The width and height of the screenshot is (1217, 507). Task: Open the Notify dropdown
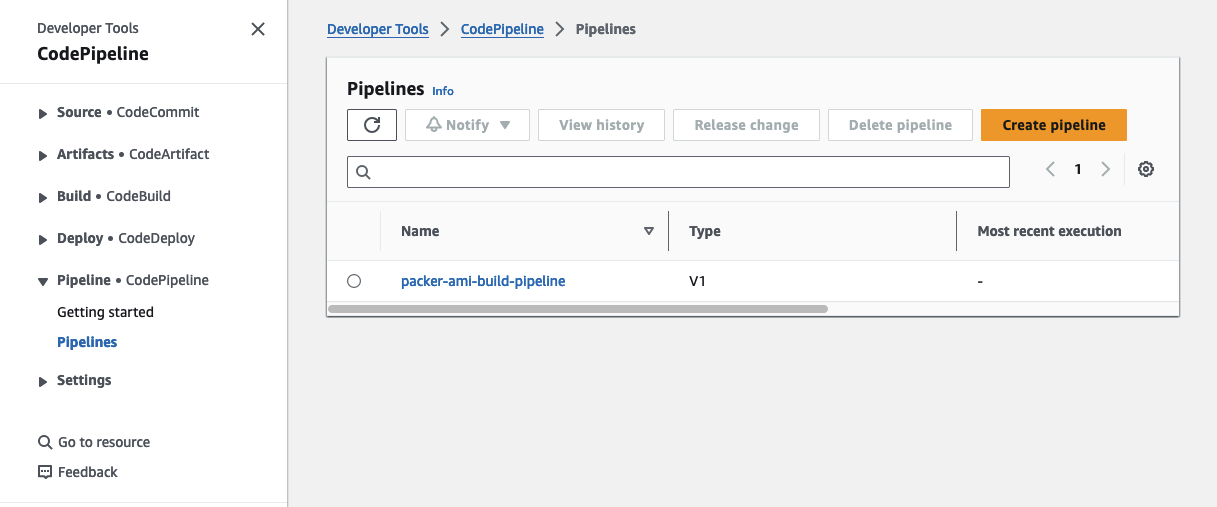point(467,125)
